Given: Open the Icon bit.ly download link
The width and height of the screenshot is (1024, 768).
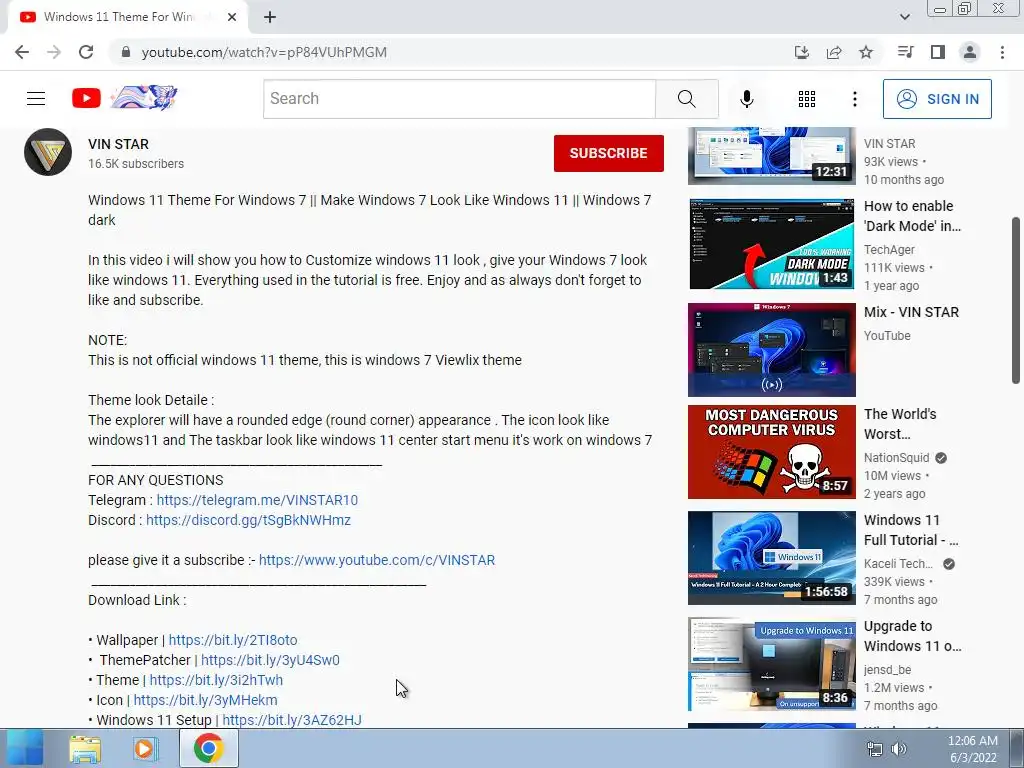Looking at the screenshot, I should (206, 700).
